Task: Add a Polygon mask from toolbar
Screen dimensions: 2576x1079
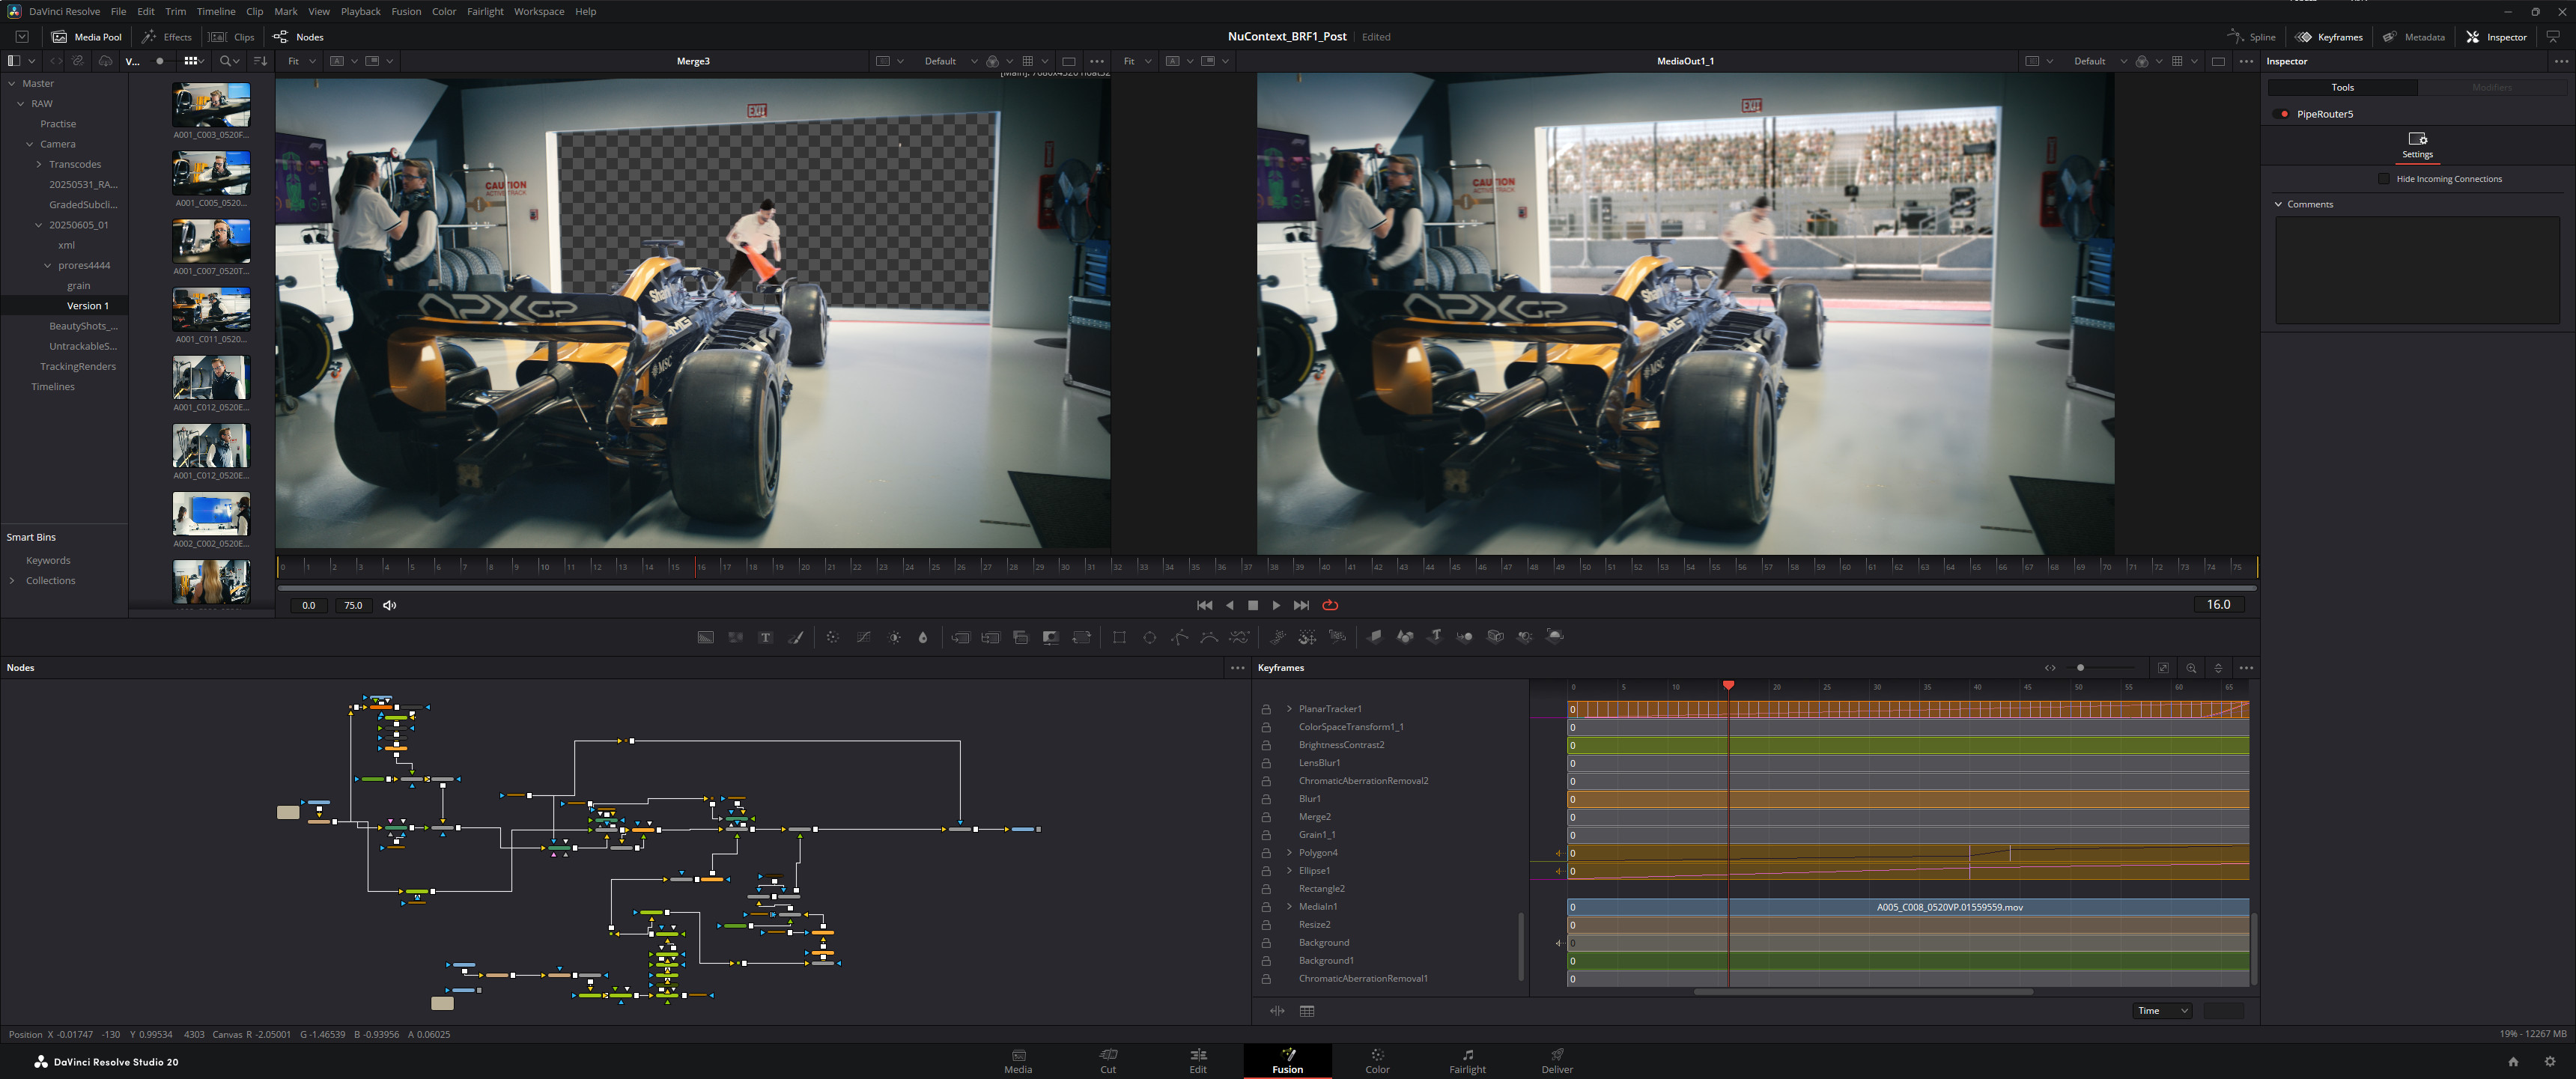Action: click(x=1179, y=637)
